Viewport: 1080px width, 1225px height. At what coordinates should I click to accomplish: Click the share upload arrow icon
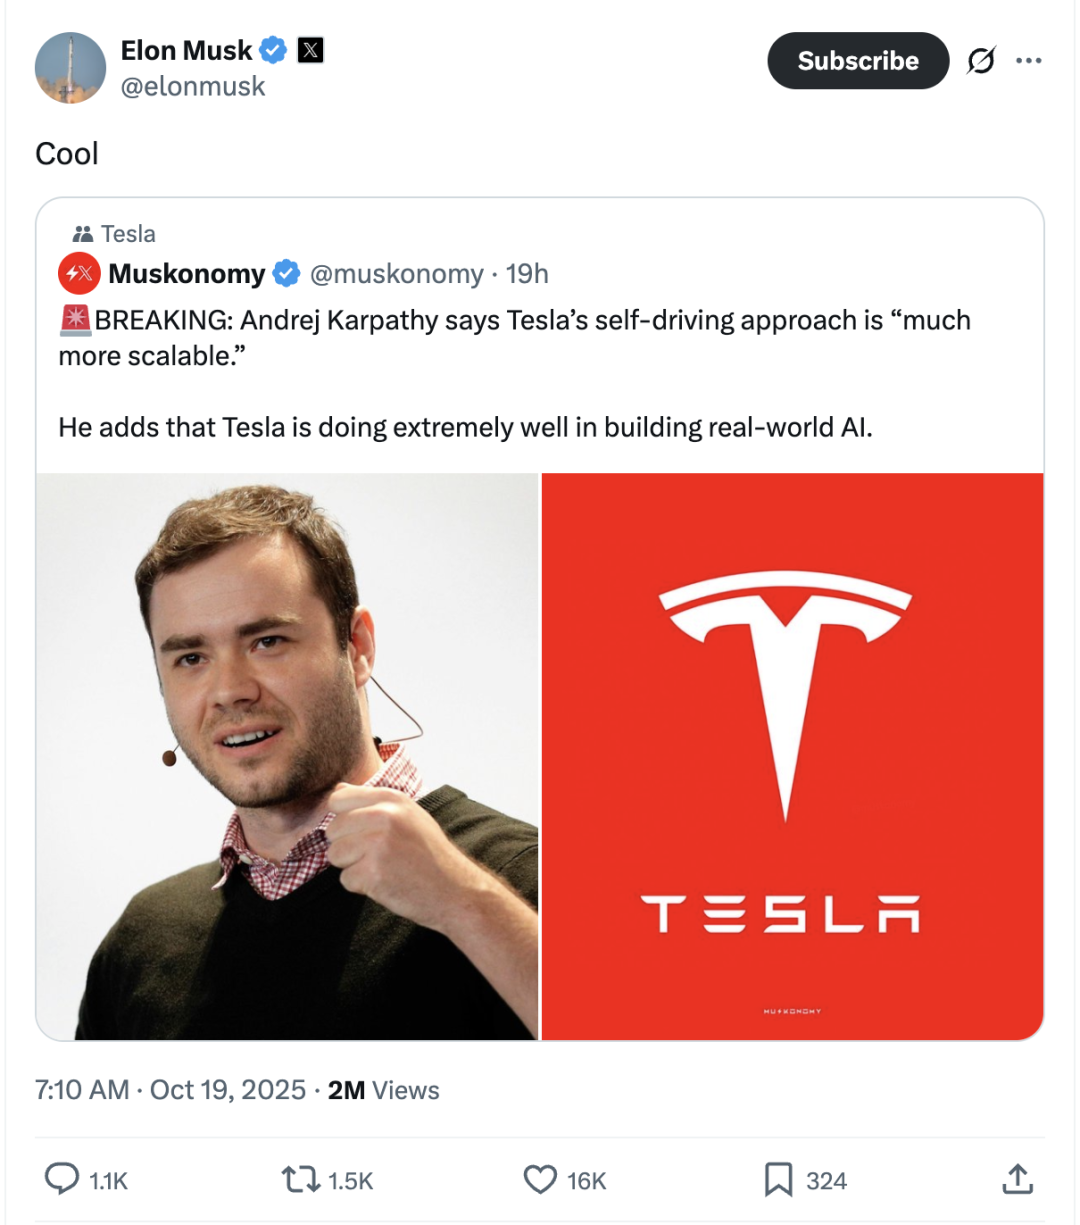coord(1017,1180)
